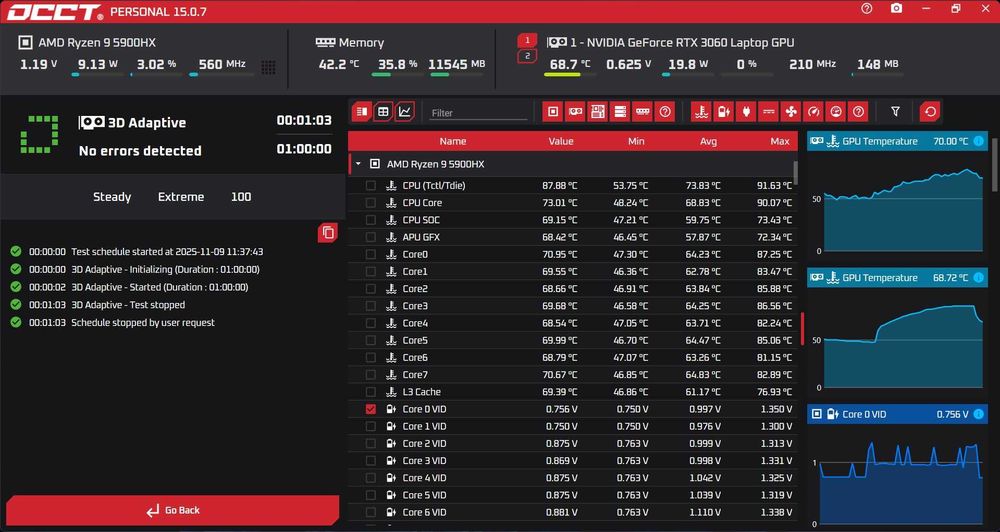Viewport: 1000px width, 532px height.
Task: Click the 01:00:00 test duration timer
Action: click(304, 149)
